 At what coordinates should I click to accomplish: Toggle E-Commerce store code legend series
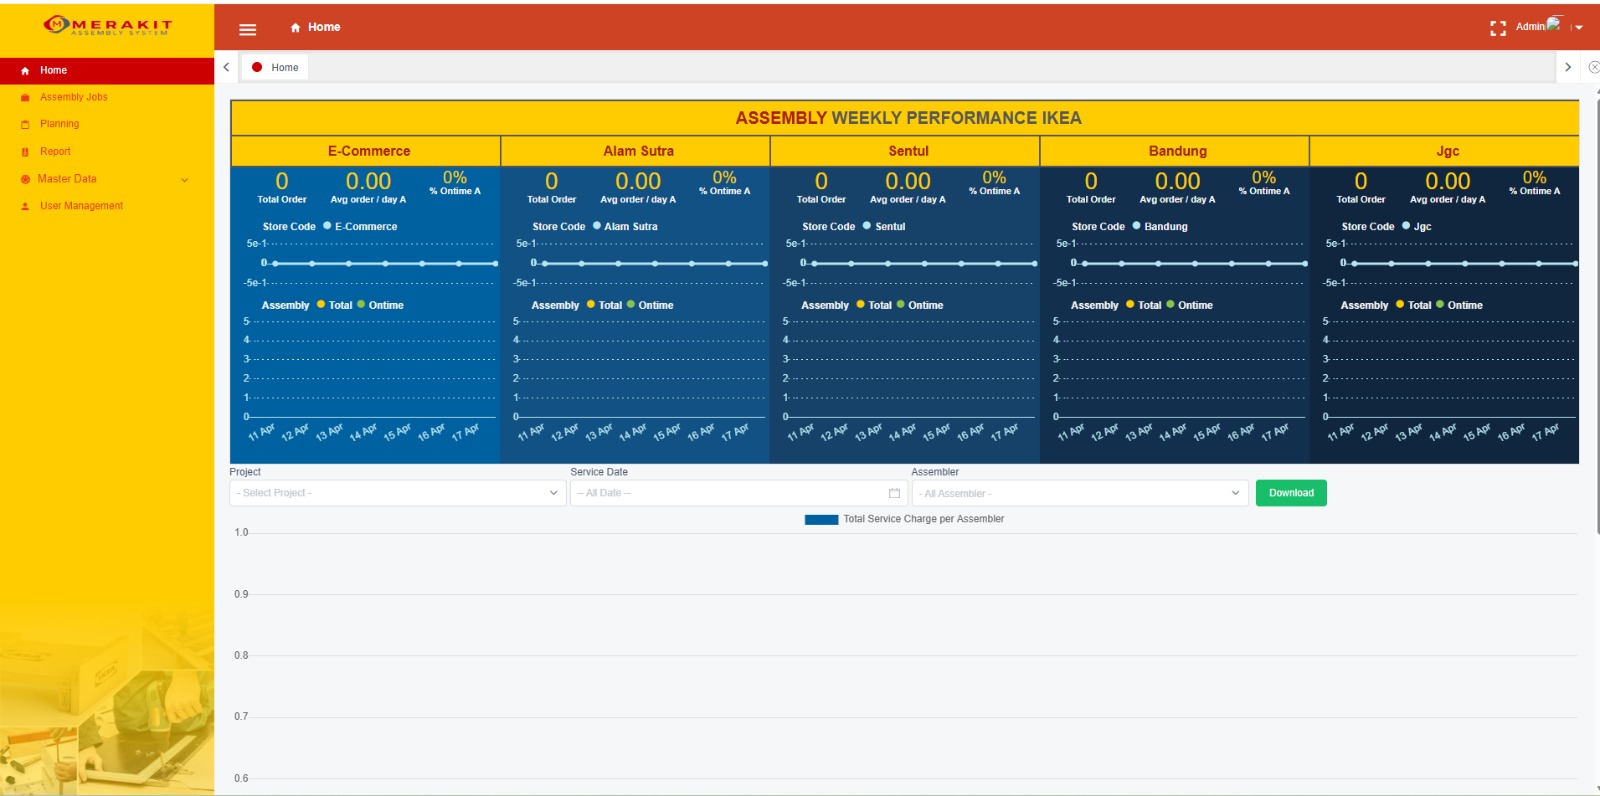pyautogui.click(x=360, y=226)
